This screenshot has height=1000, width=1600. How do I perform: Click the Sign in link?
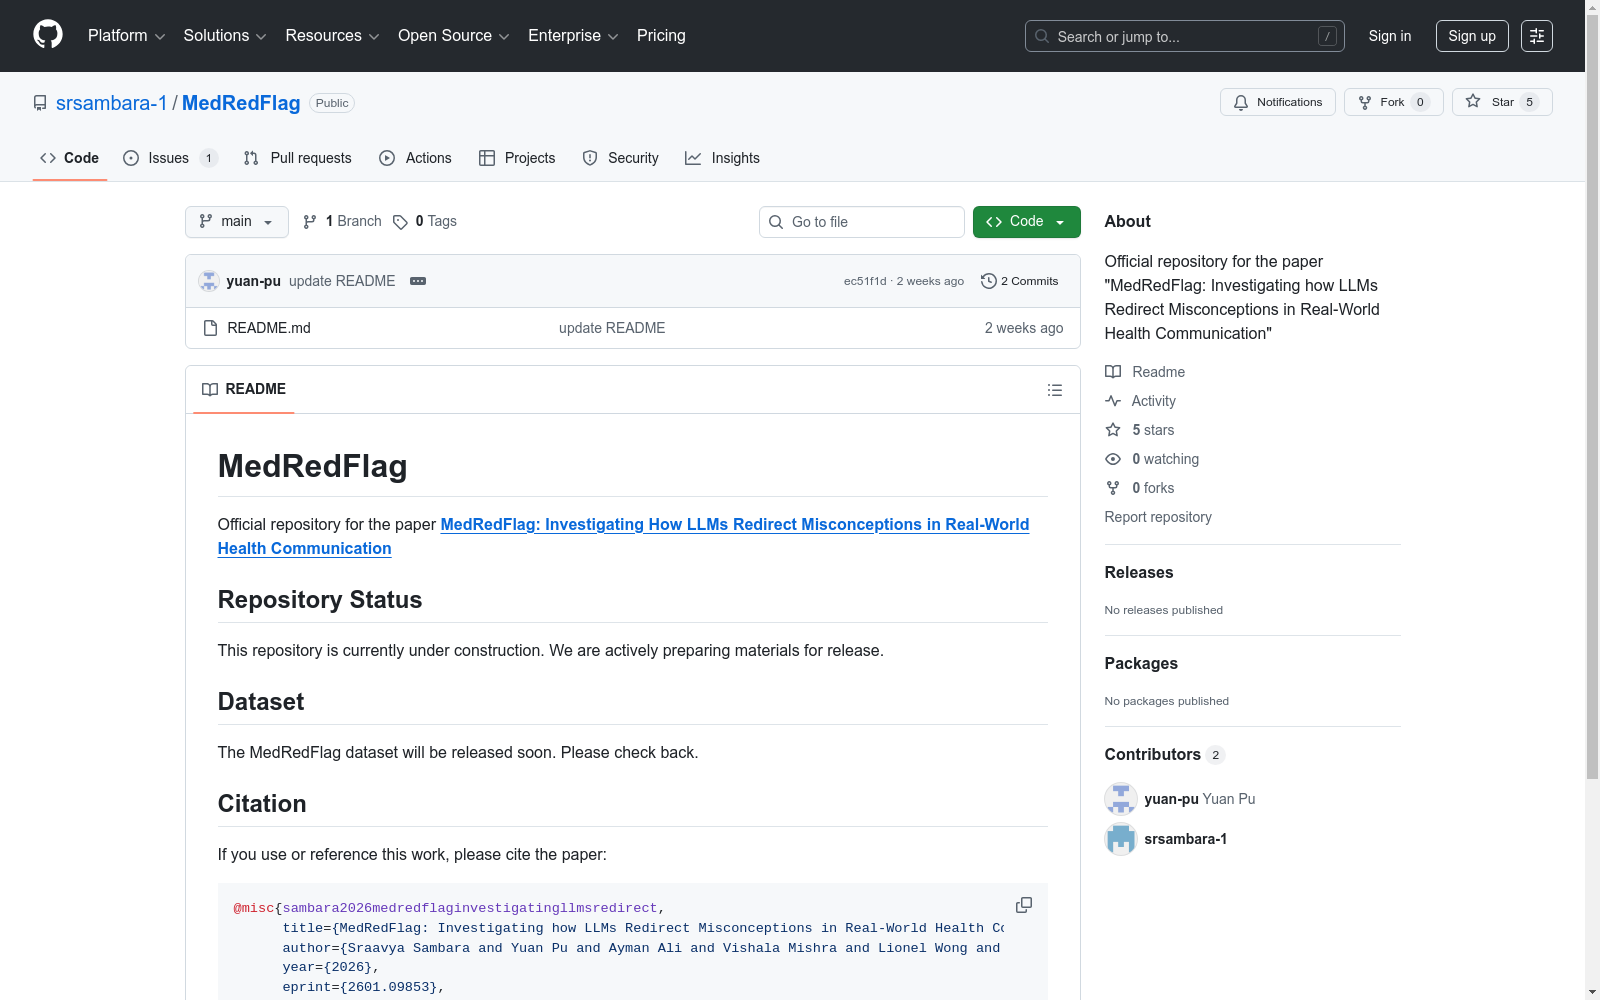pos(1390,36)
